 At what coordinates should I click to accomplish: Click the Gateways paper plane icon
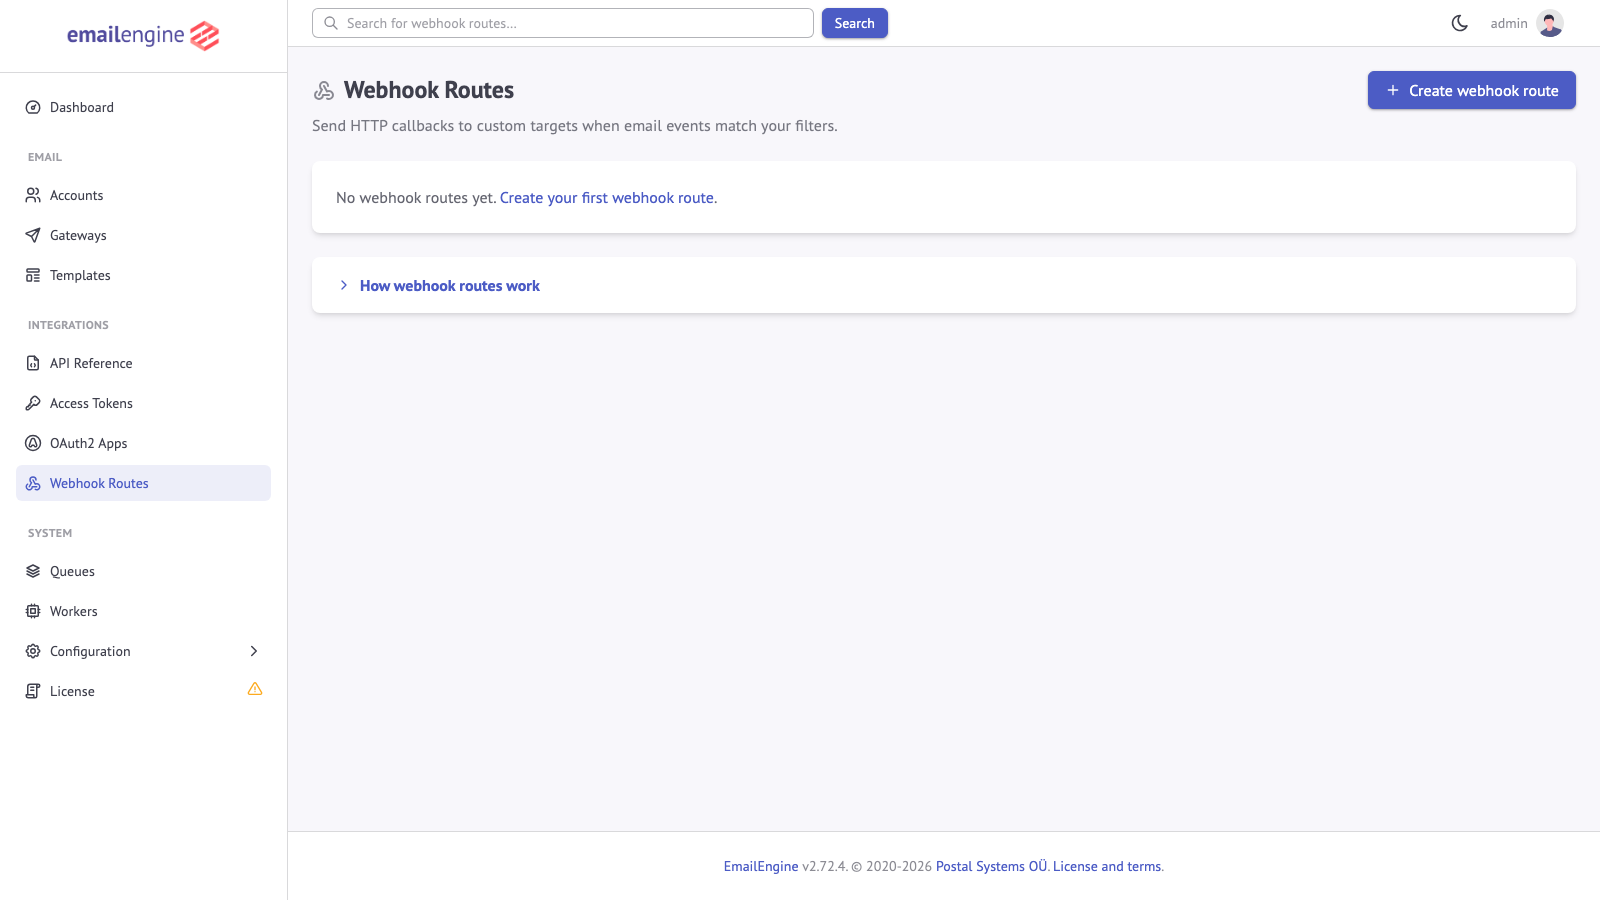[33, 235]
